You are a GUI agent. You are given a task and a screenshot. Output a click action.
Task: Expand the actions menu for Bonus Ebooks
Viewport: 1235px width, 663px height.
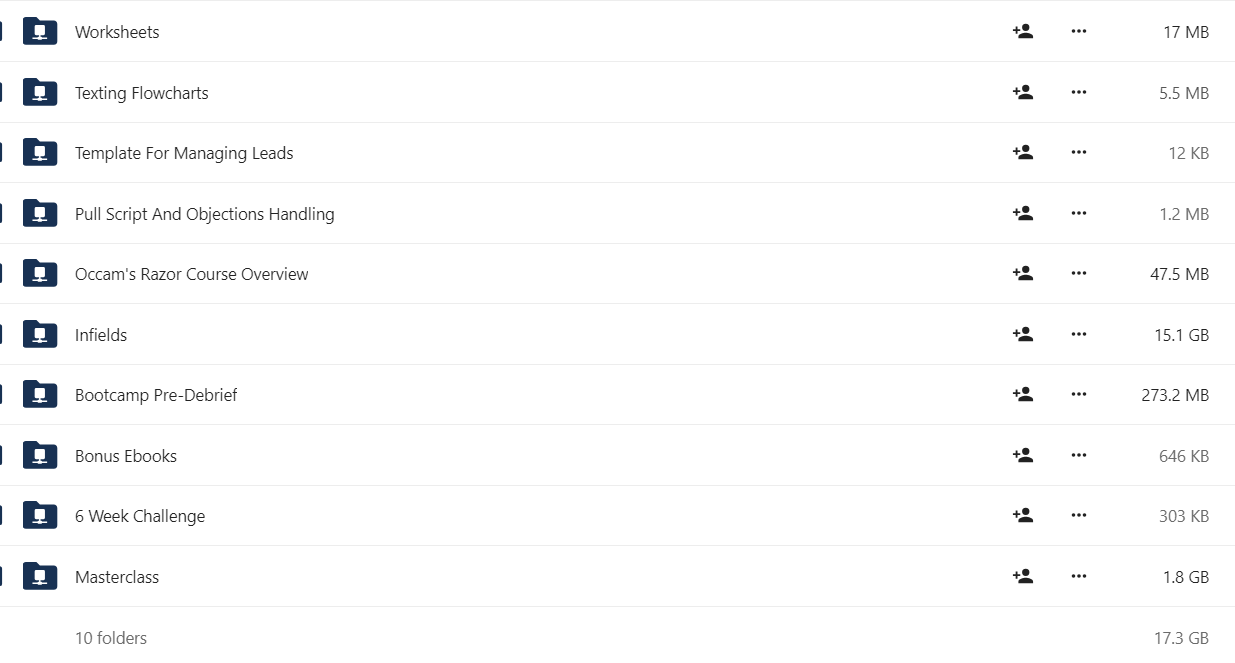pos(1078,455)
